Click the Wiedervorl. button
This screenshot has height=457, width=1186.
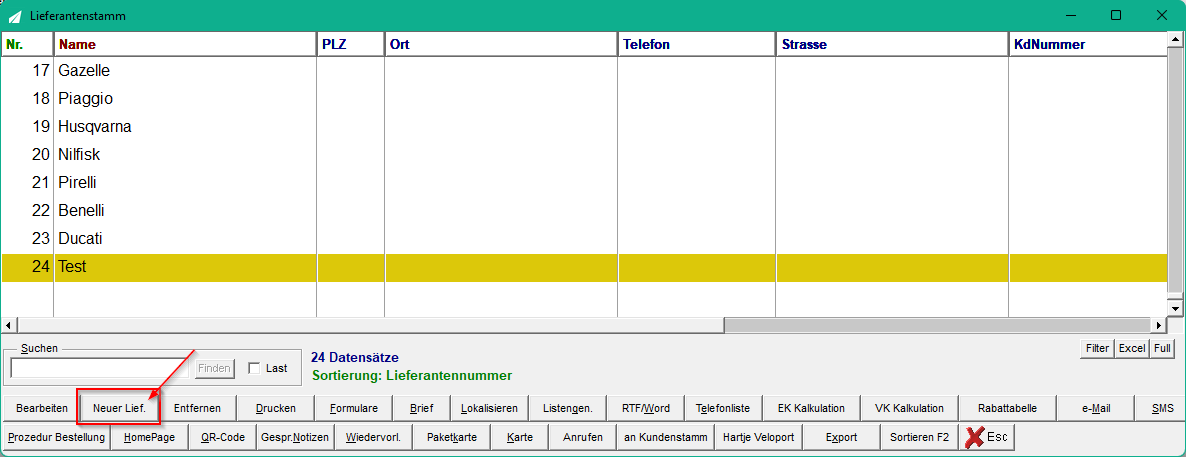tap(373, 437)
